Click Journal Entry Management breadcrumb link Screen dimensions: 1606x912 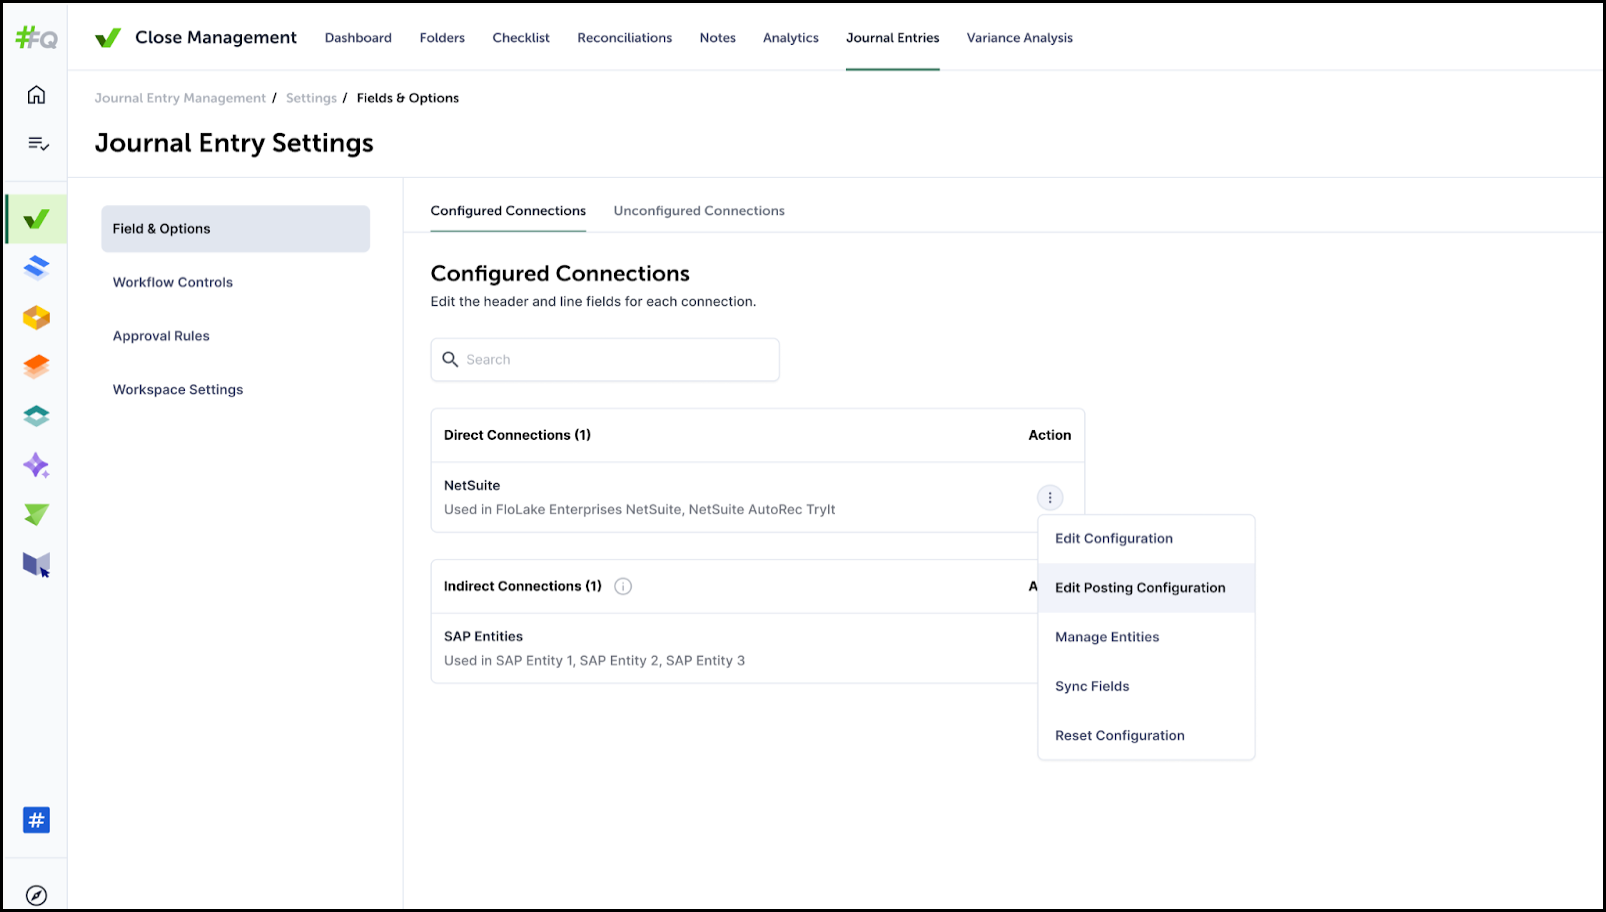point(180,98)
